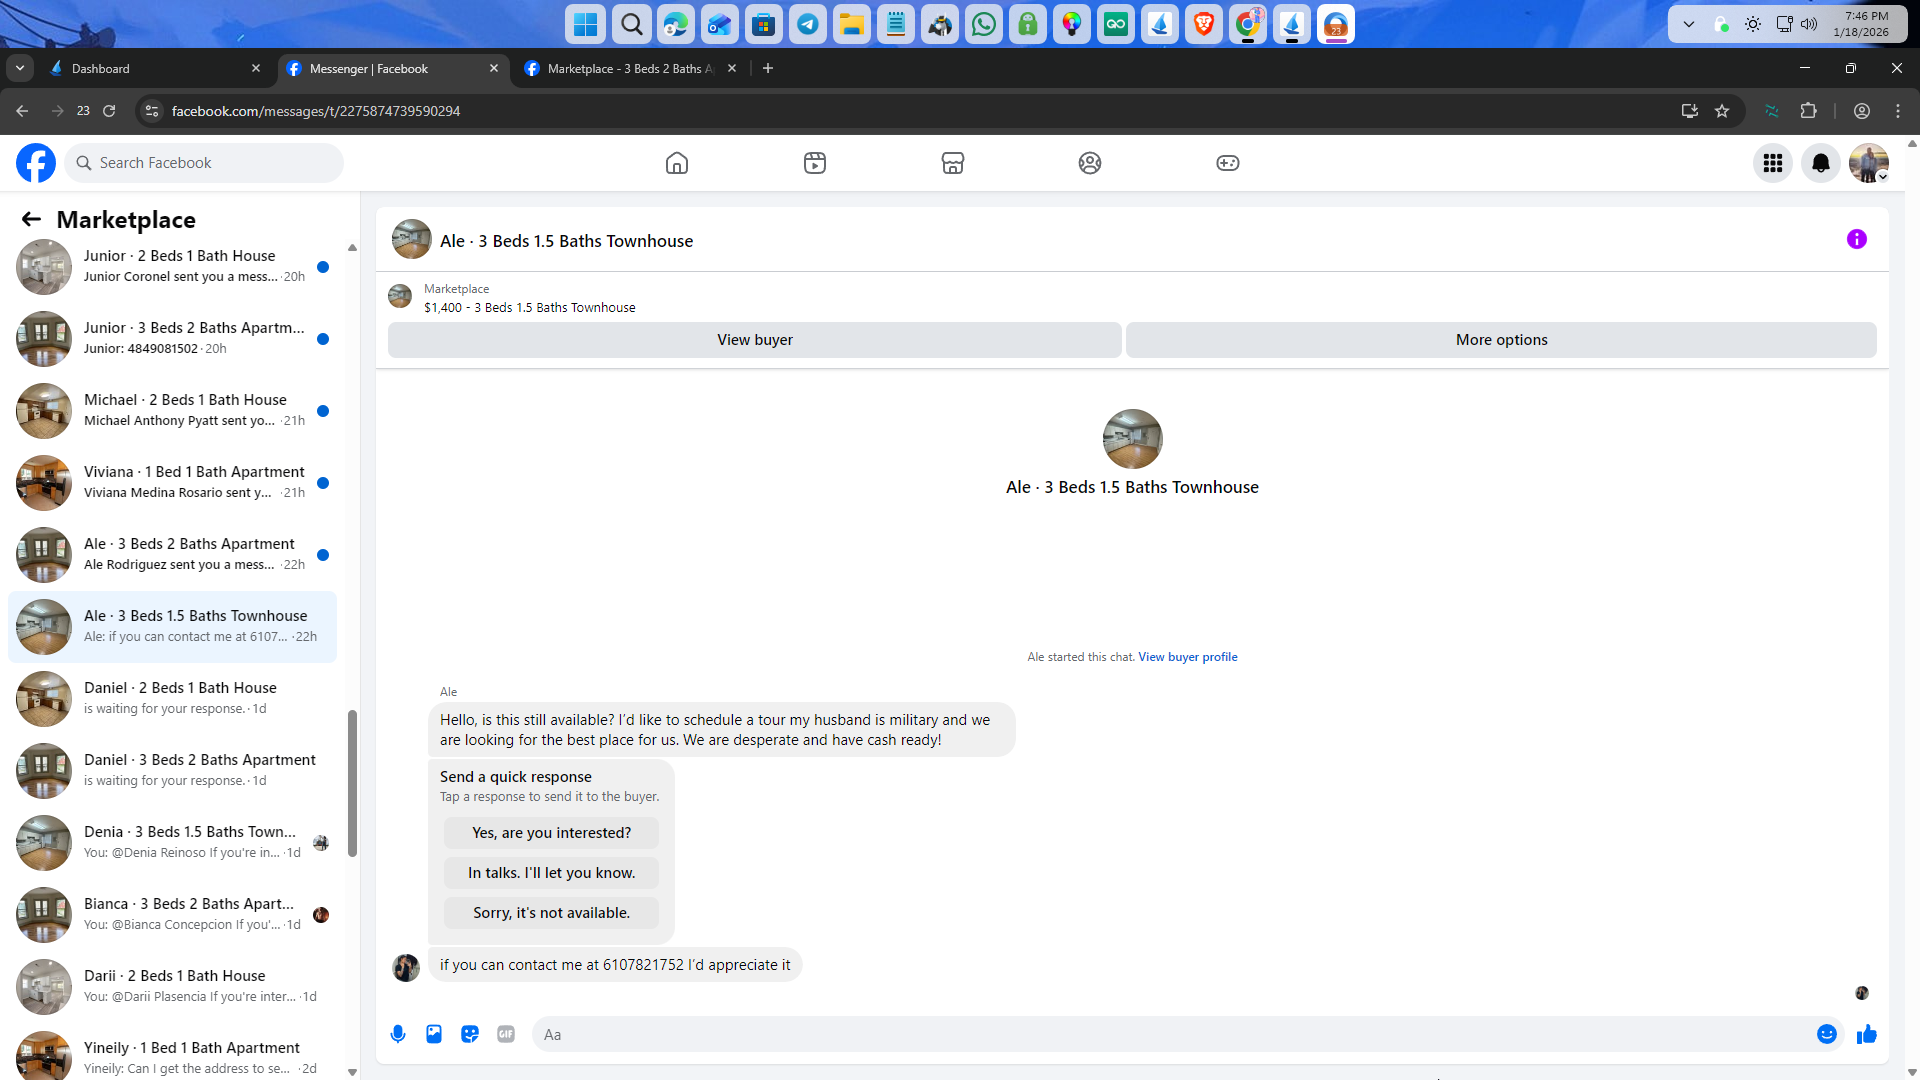Go to Facebook Marketplace nav icon
The image size is (1920, 1080).
(x=952, y=163)
